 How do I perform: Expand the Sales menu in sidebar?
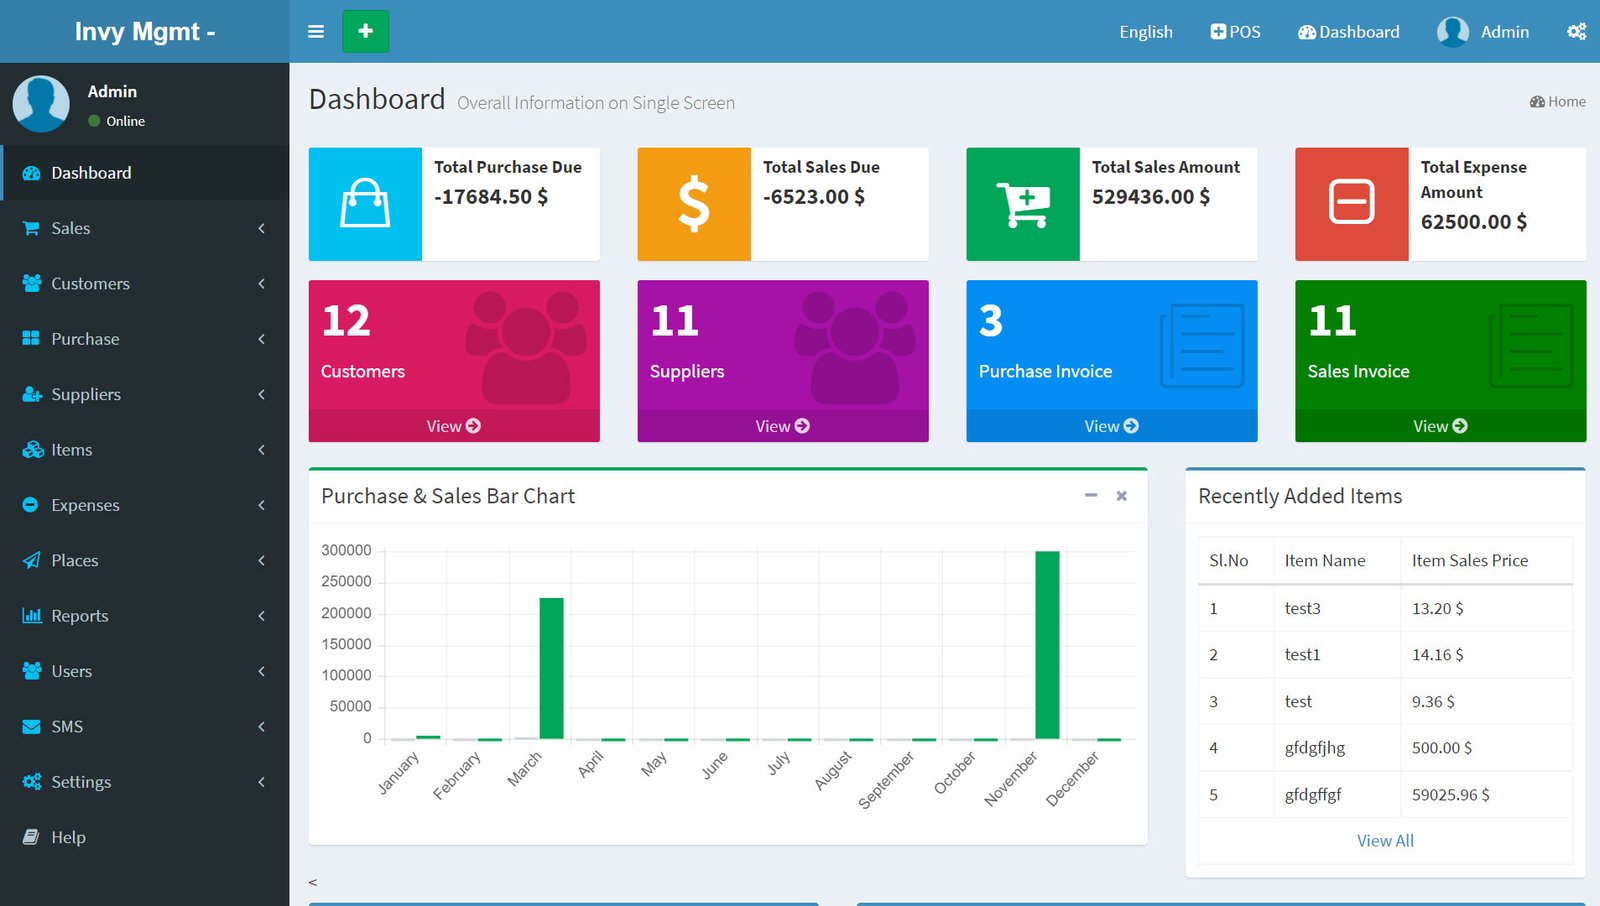point(145,228)
